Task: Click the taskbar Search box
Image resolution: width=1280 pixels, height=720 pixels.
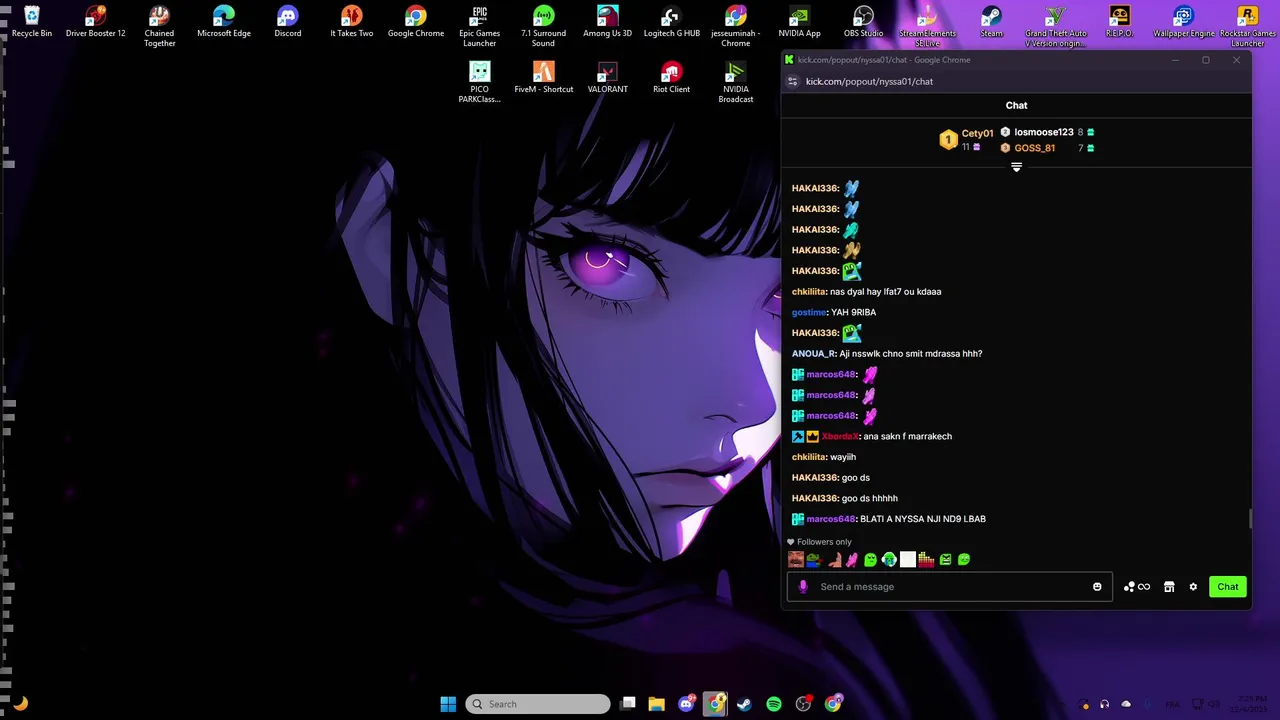Action: coord(538,704)
